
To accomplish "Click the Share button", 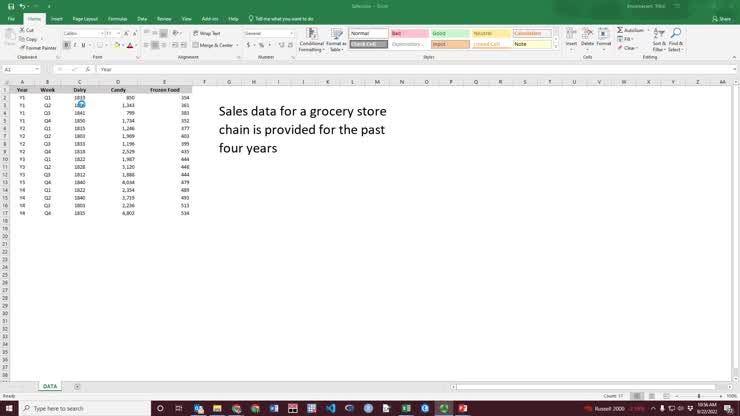I will coord(722,18).
